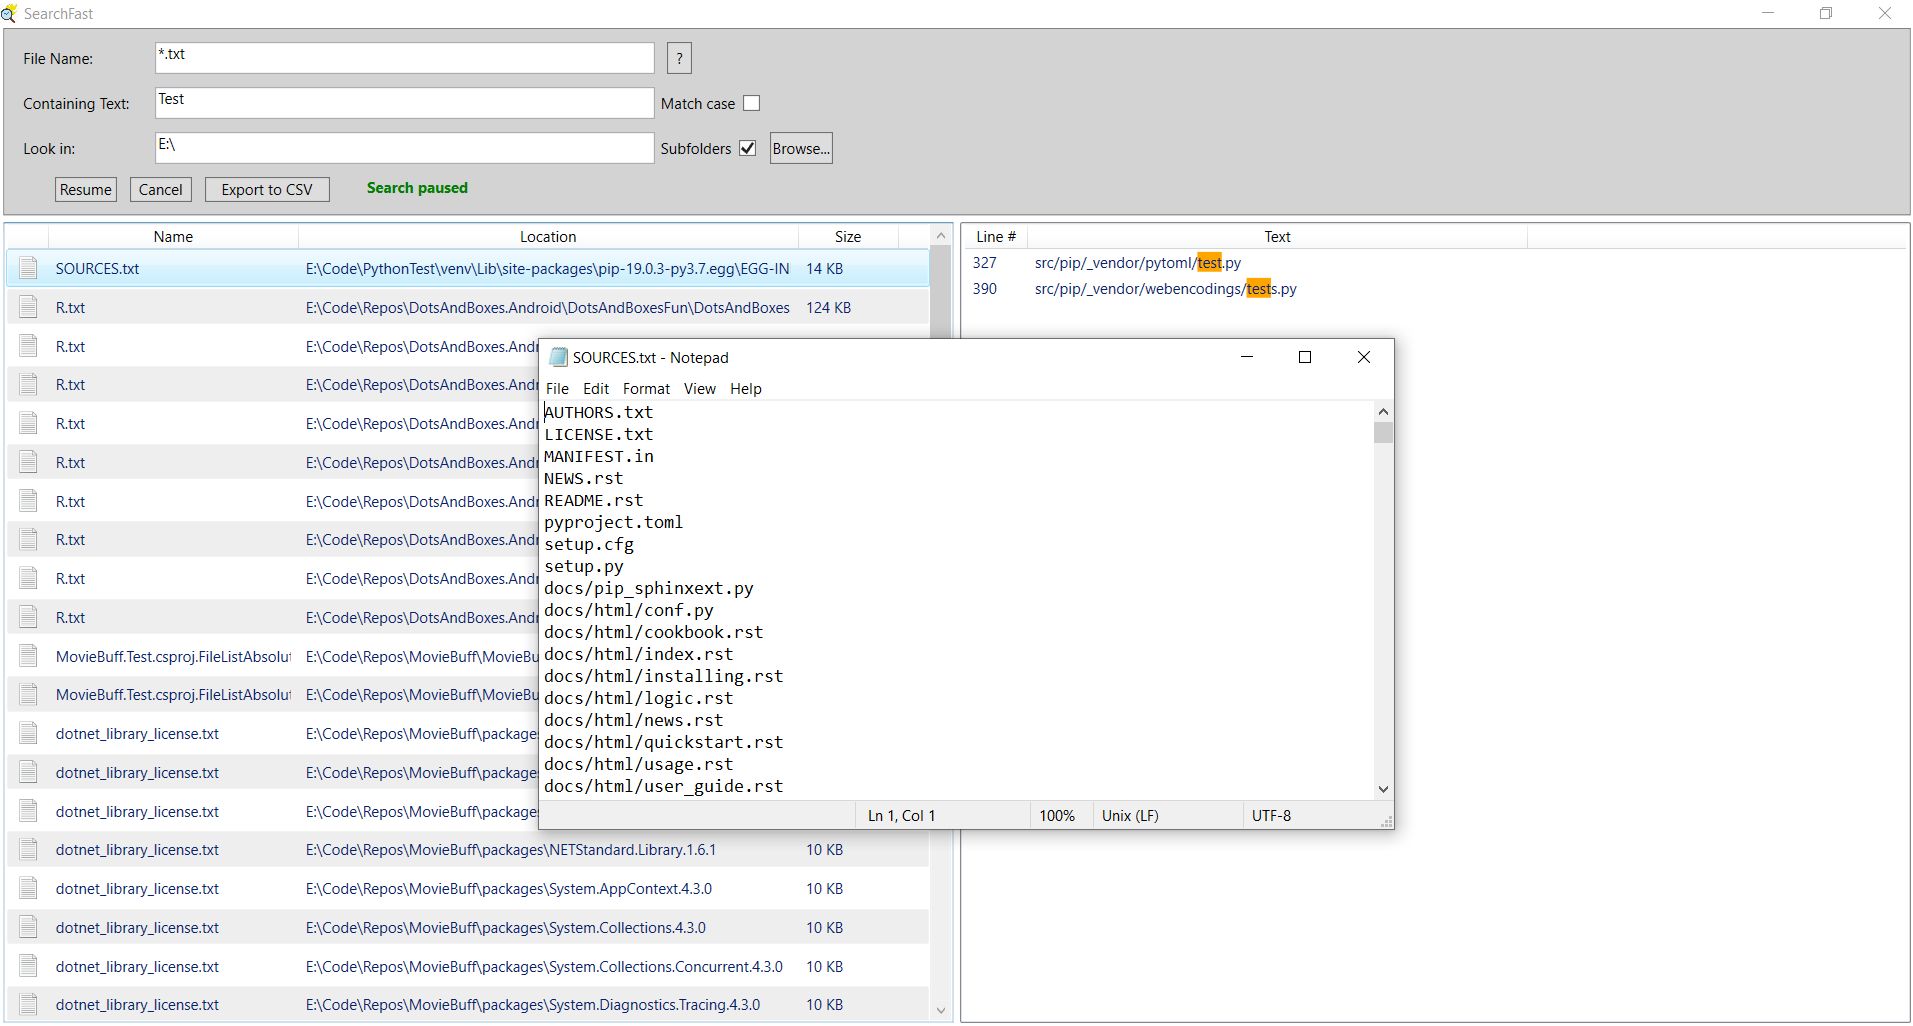Close the SOURCES.txt Notepad window
The width and height of the screenshot is (1913, 1026).
1363,357
